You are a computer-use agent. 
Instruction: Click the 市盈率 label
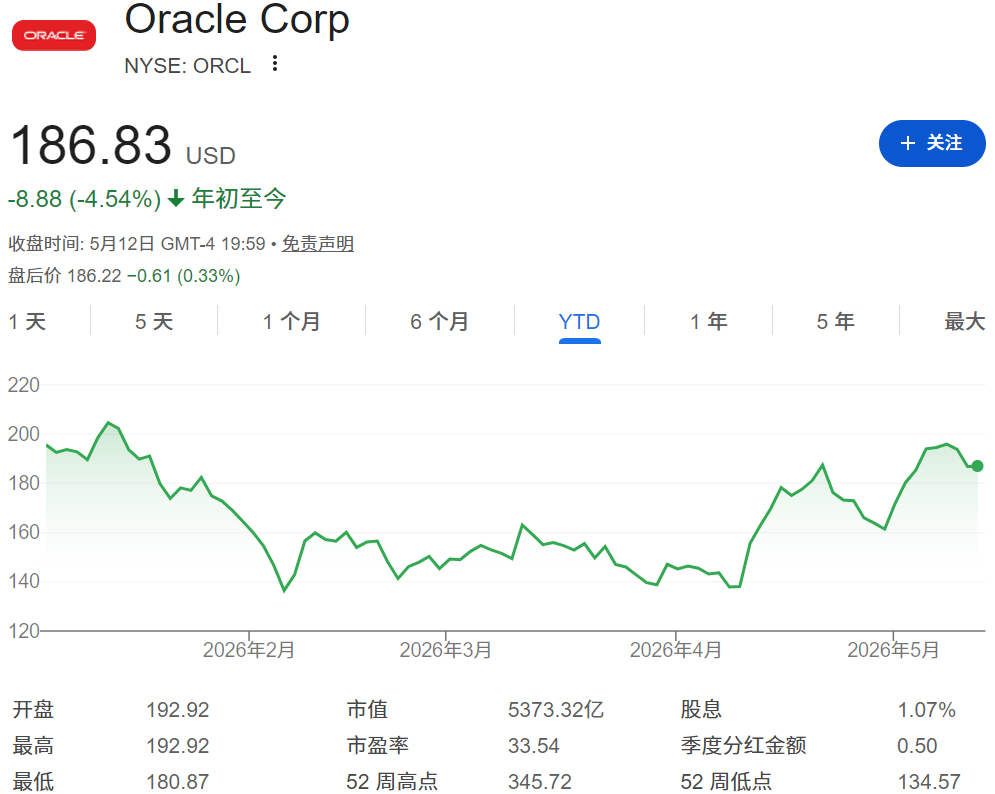coord(378,746)
